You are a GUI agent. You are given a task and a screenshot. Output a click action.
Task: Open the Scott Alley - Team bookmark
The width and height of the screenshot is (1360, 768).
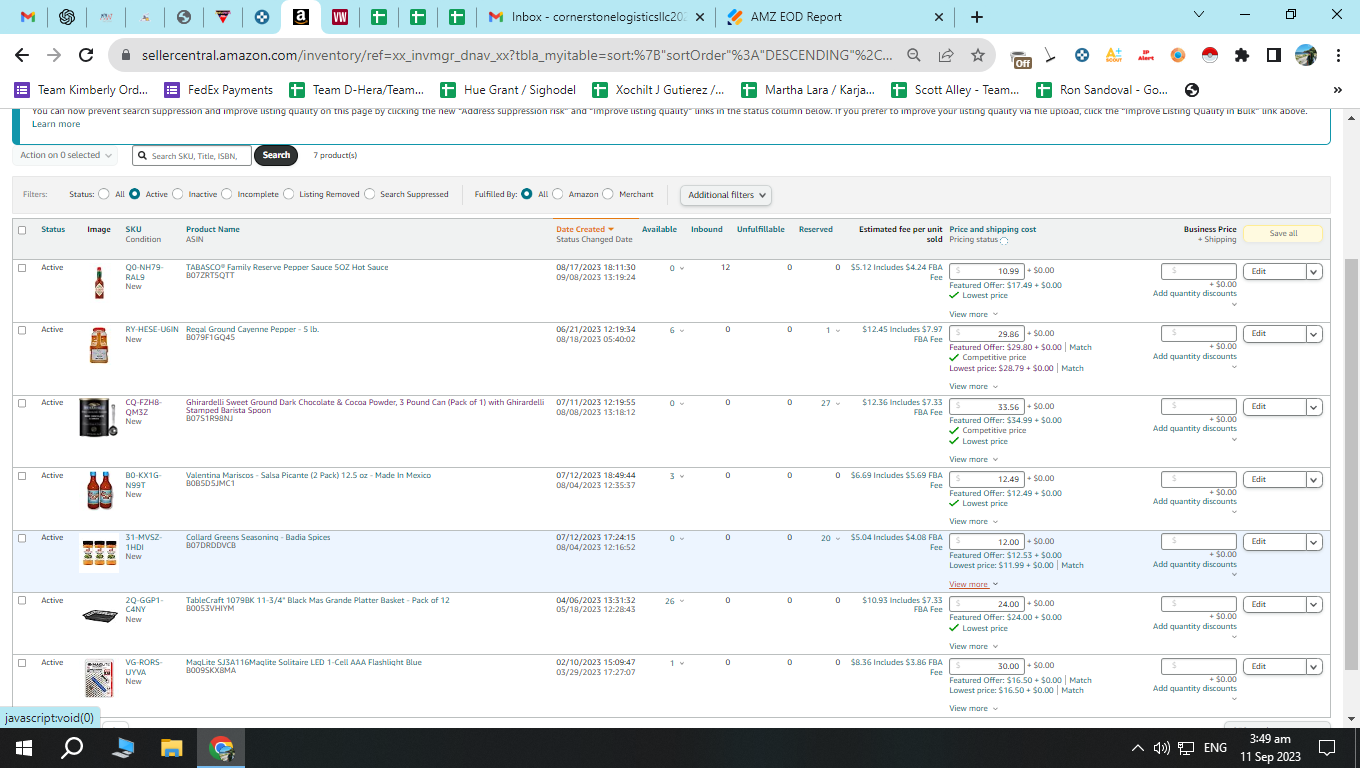[x=955, y=90]
